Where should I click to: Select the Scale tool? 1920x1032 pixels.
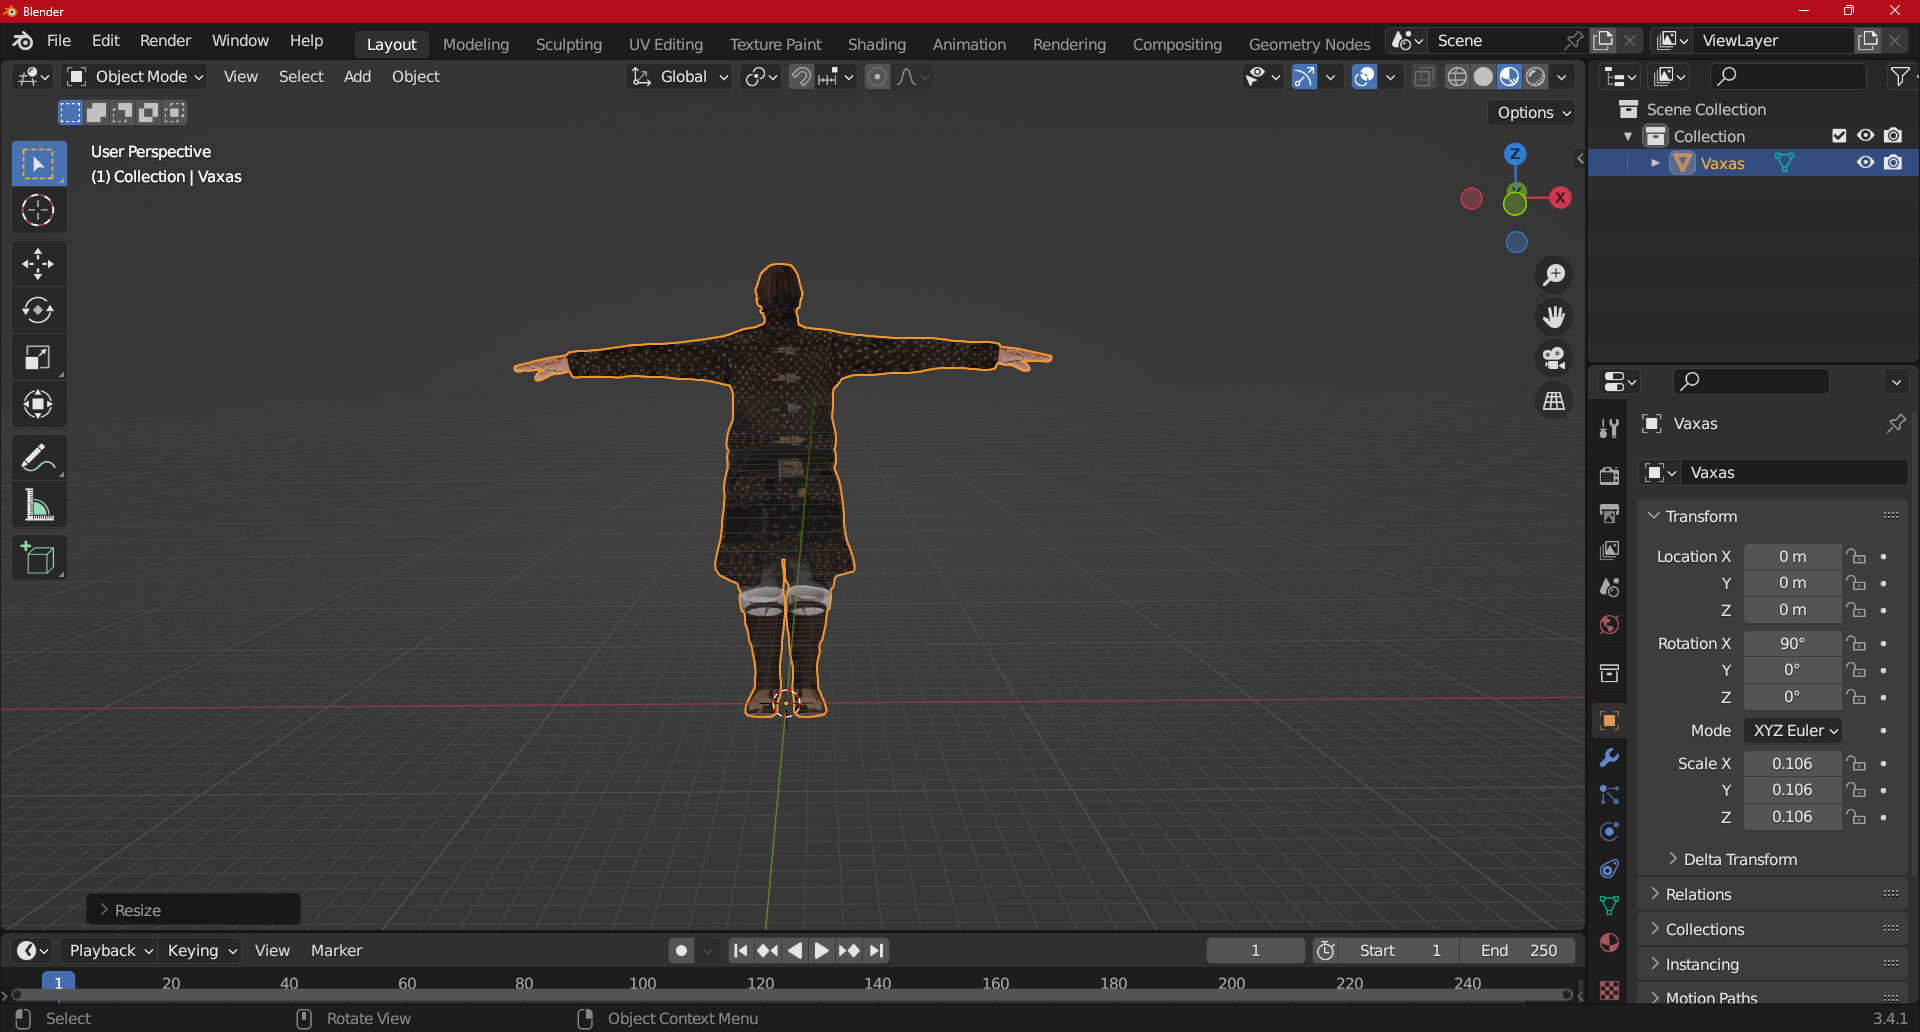[38, 358]
